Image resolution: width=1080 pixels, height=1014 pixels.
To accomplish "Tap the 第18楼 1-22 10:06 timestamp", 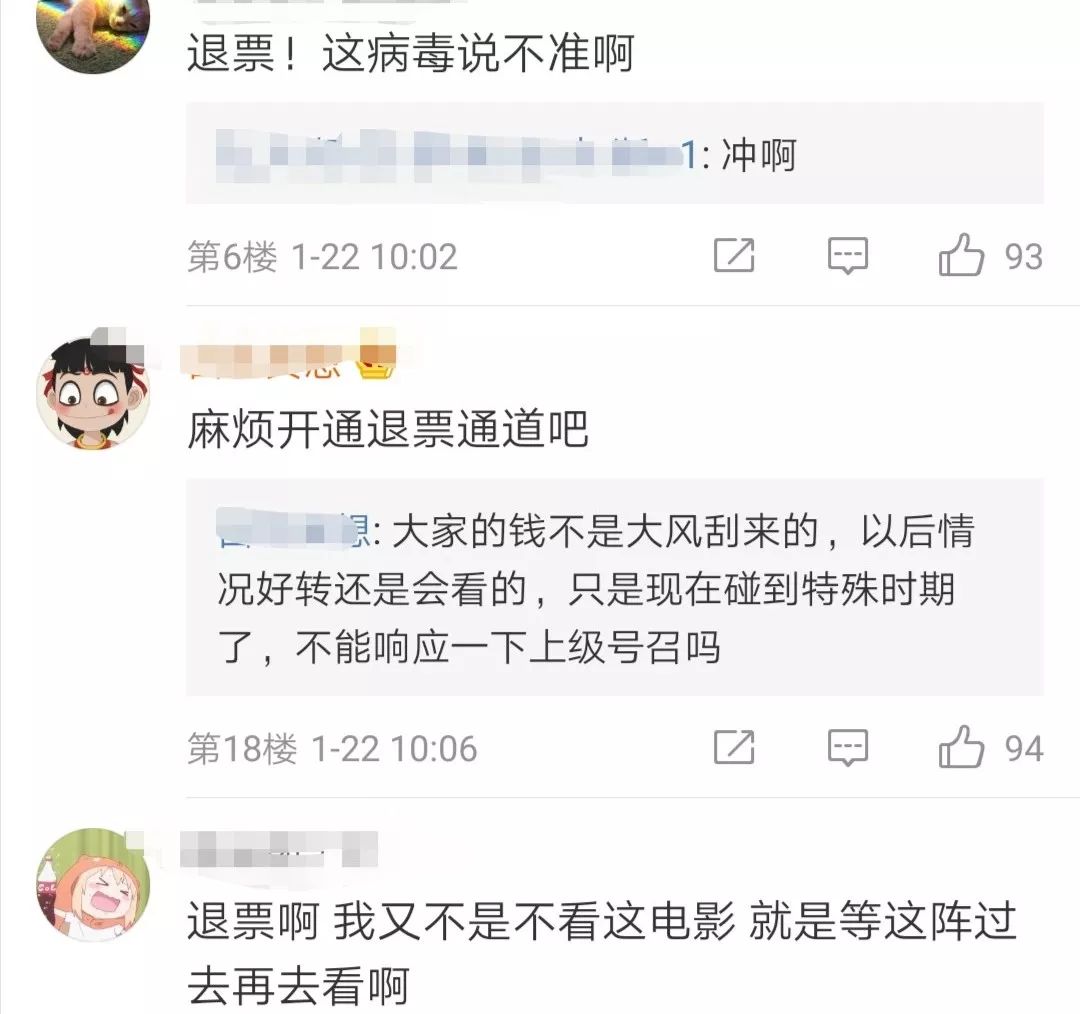I will (332, 748).
